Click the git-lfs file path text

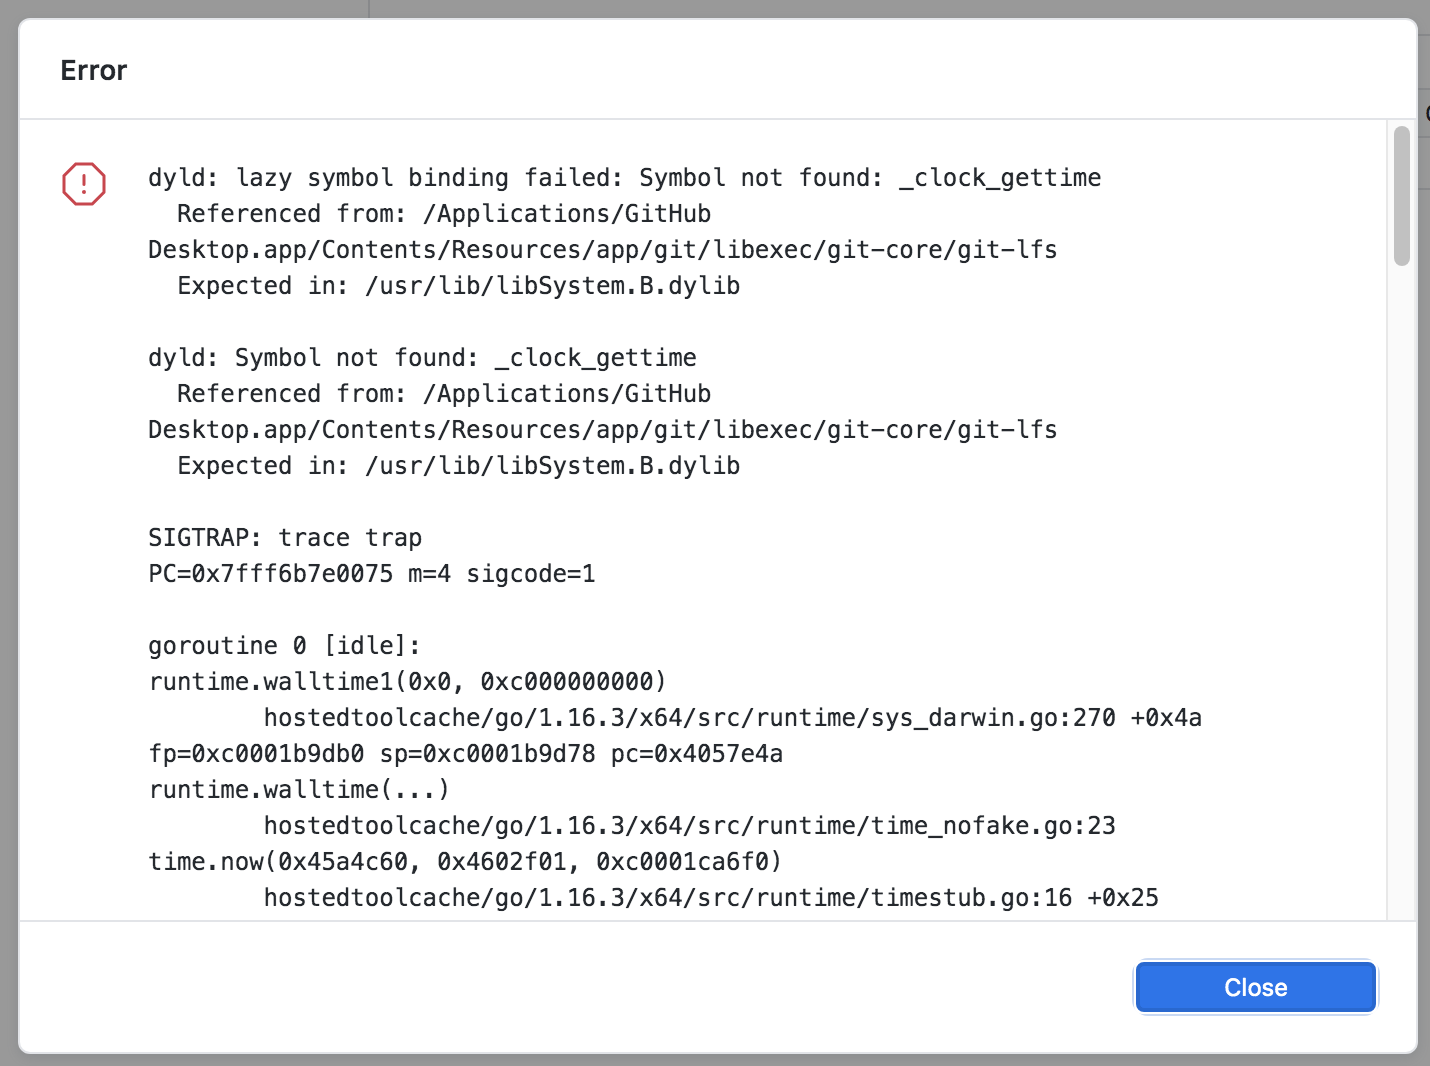pos(601,249)
